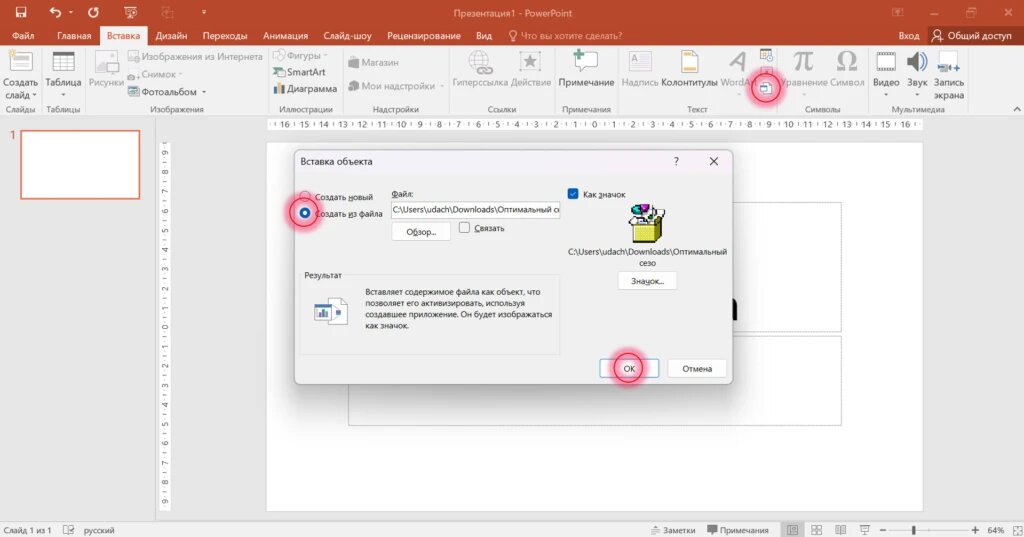Expand the Screenshot (Снимок) dropdown
Viewport: 1024px width, 537px height.
pyautogui.click(x=180, y=74)
